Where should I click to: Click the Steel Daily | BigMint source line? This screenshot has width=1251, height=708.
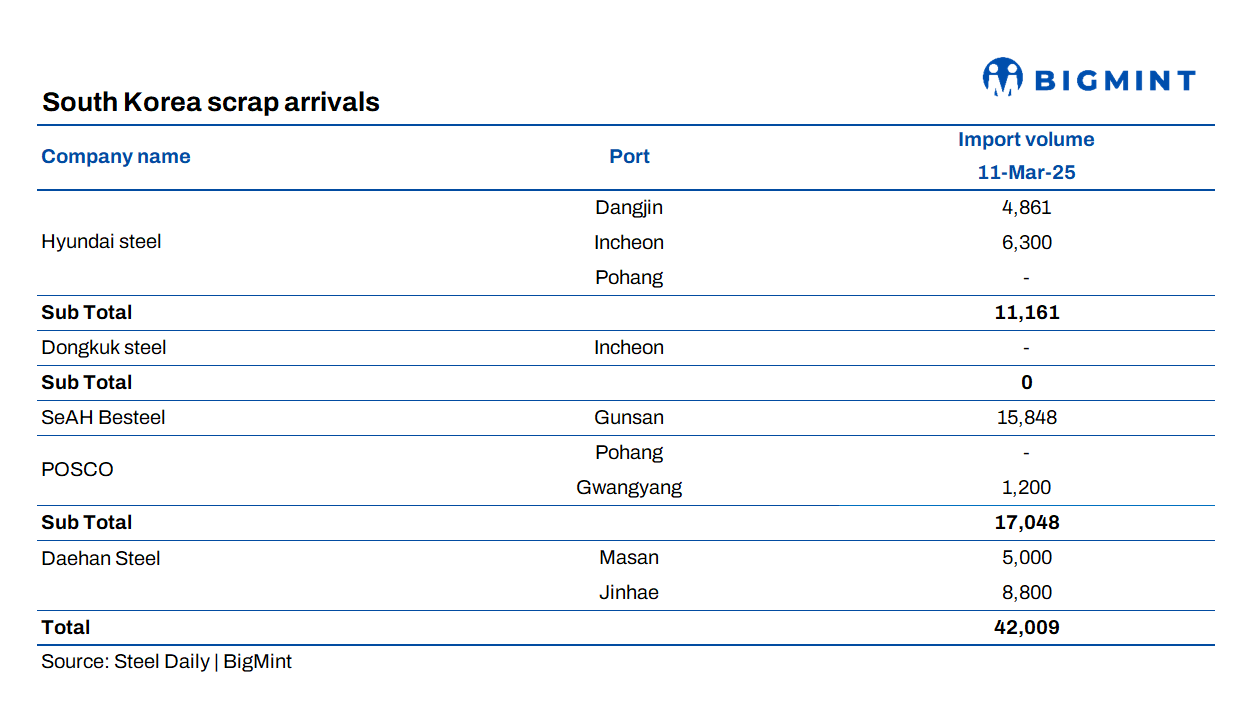point(166,661)
